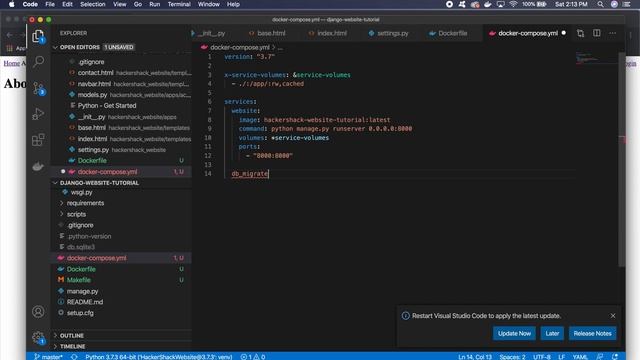
Task: Open the Run menu
Action: tap(154, 4)
